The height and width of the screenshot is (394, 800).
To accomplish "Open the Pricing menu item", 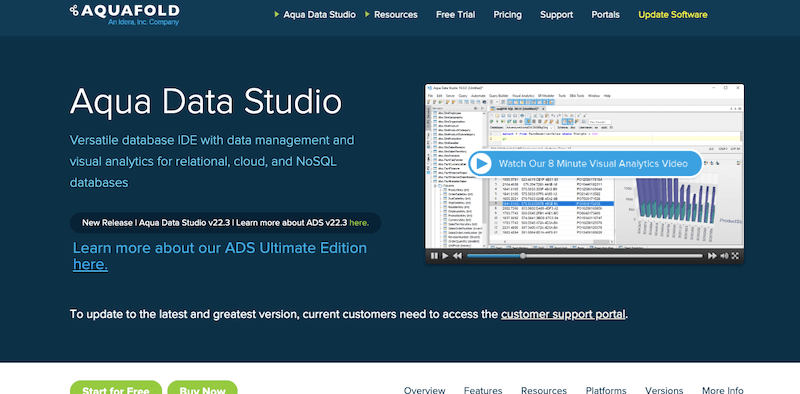I will [x=508, y=15].
